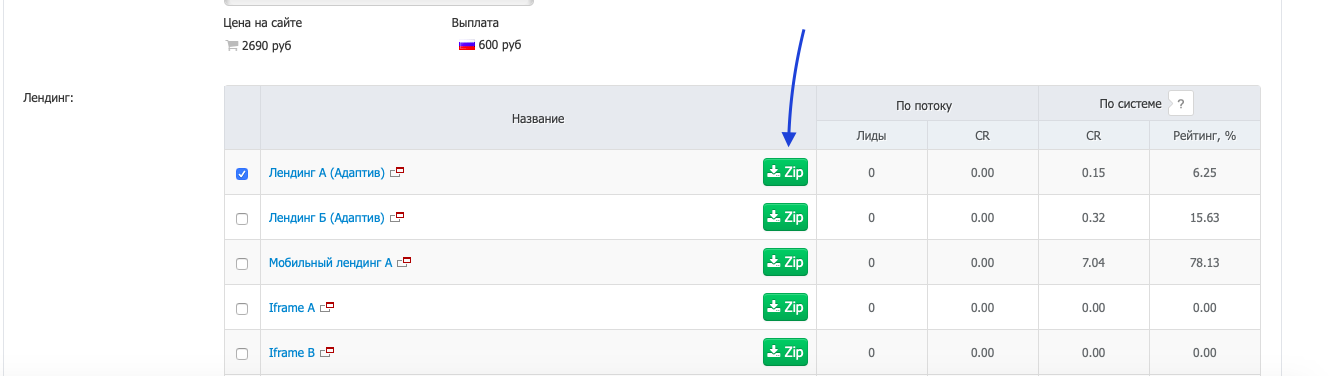Check the Iframe B checkbox
This screenshot has height=376, width=1330.
pyautogui.click(x=242, y=353)
